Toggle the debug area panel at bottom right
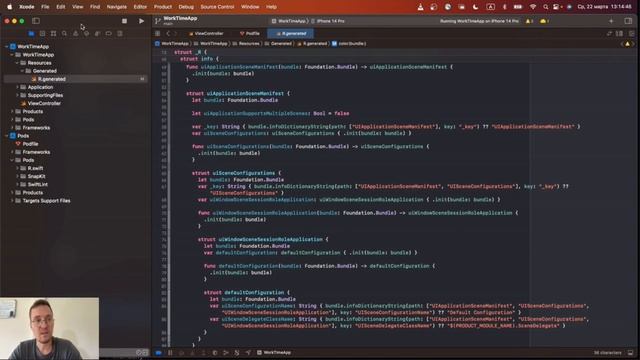 point(631,353)
